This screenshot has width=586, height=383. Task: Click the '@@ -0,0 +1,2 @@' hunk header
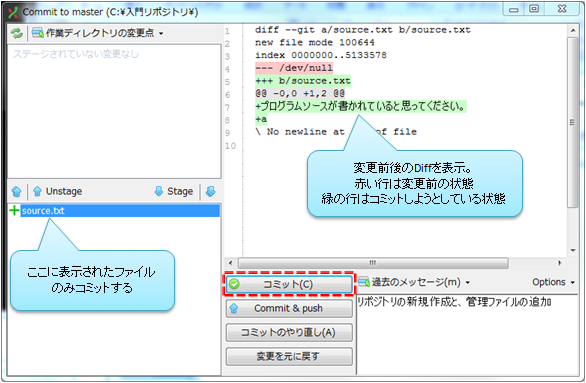(x=300, y=93)
